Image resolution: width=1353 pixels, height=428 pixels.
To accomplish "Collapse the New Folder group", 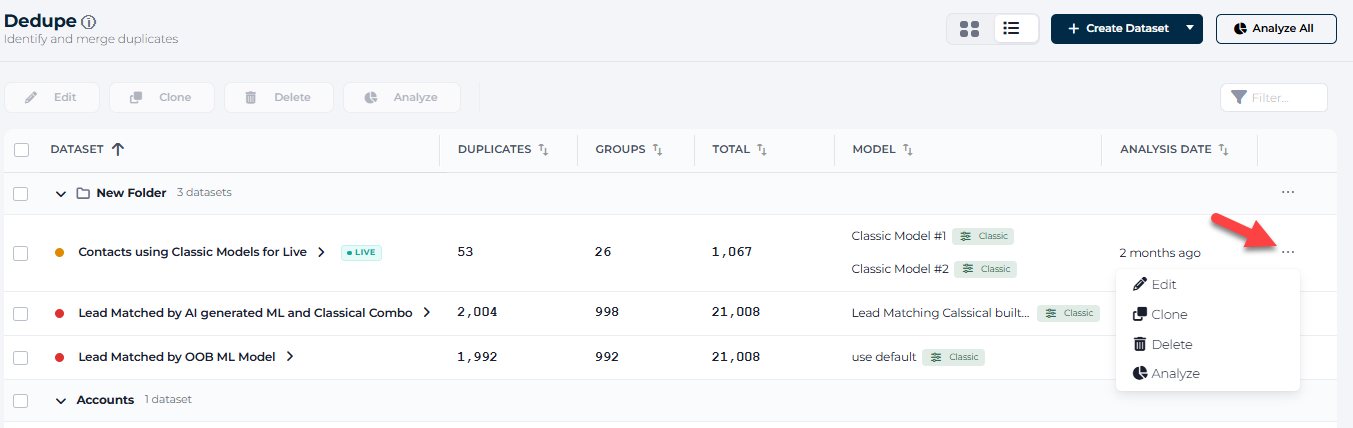I will pyautogui.click(x=61, y=193).
